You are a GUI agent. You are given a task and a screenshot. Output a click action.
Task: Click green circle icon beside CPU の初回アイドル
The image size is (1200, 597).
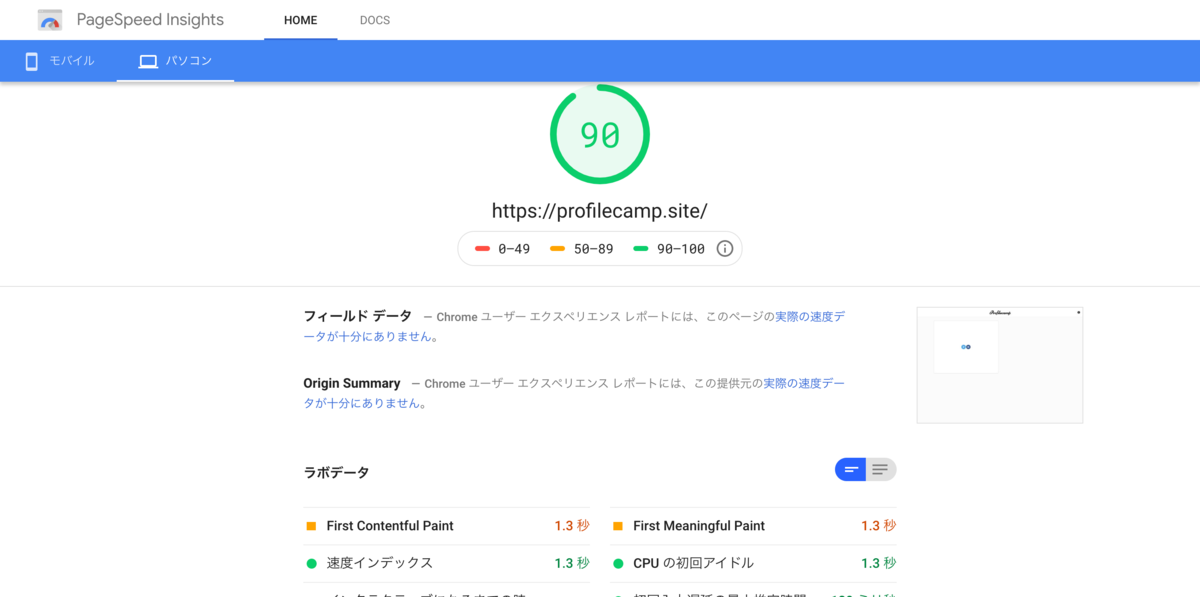[x=618, y=563]
